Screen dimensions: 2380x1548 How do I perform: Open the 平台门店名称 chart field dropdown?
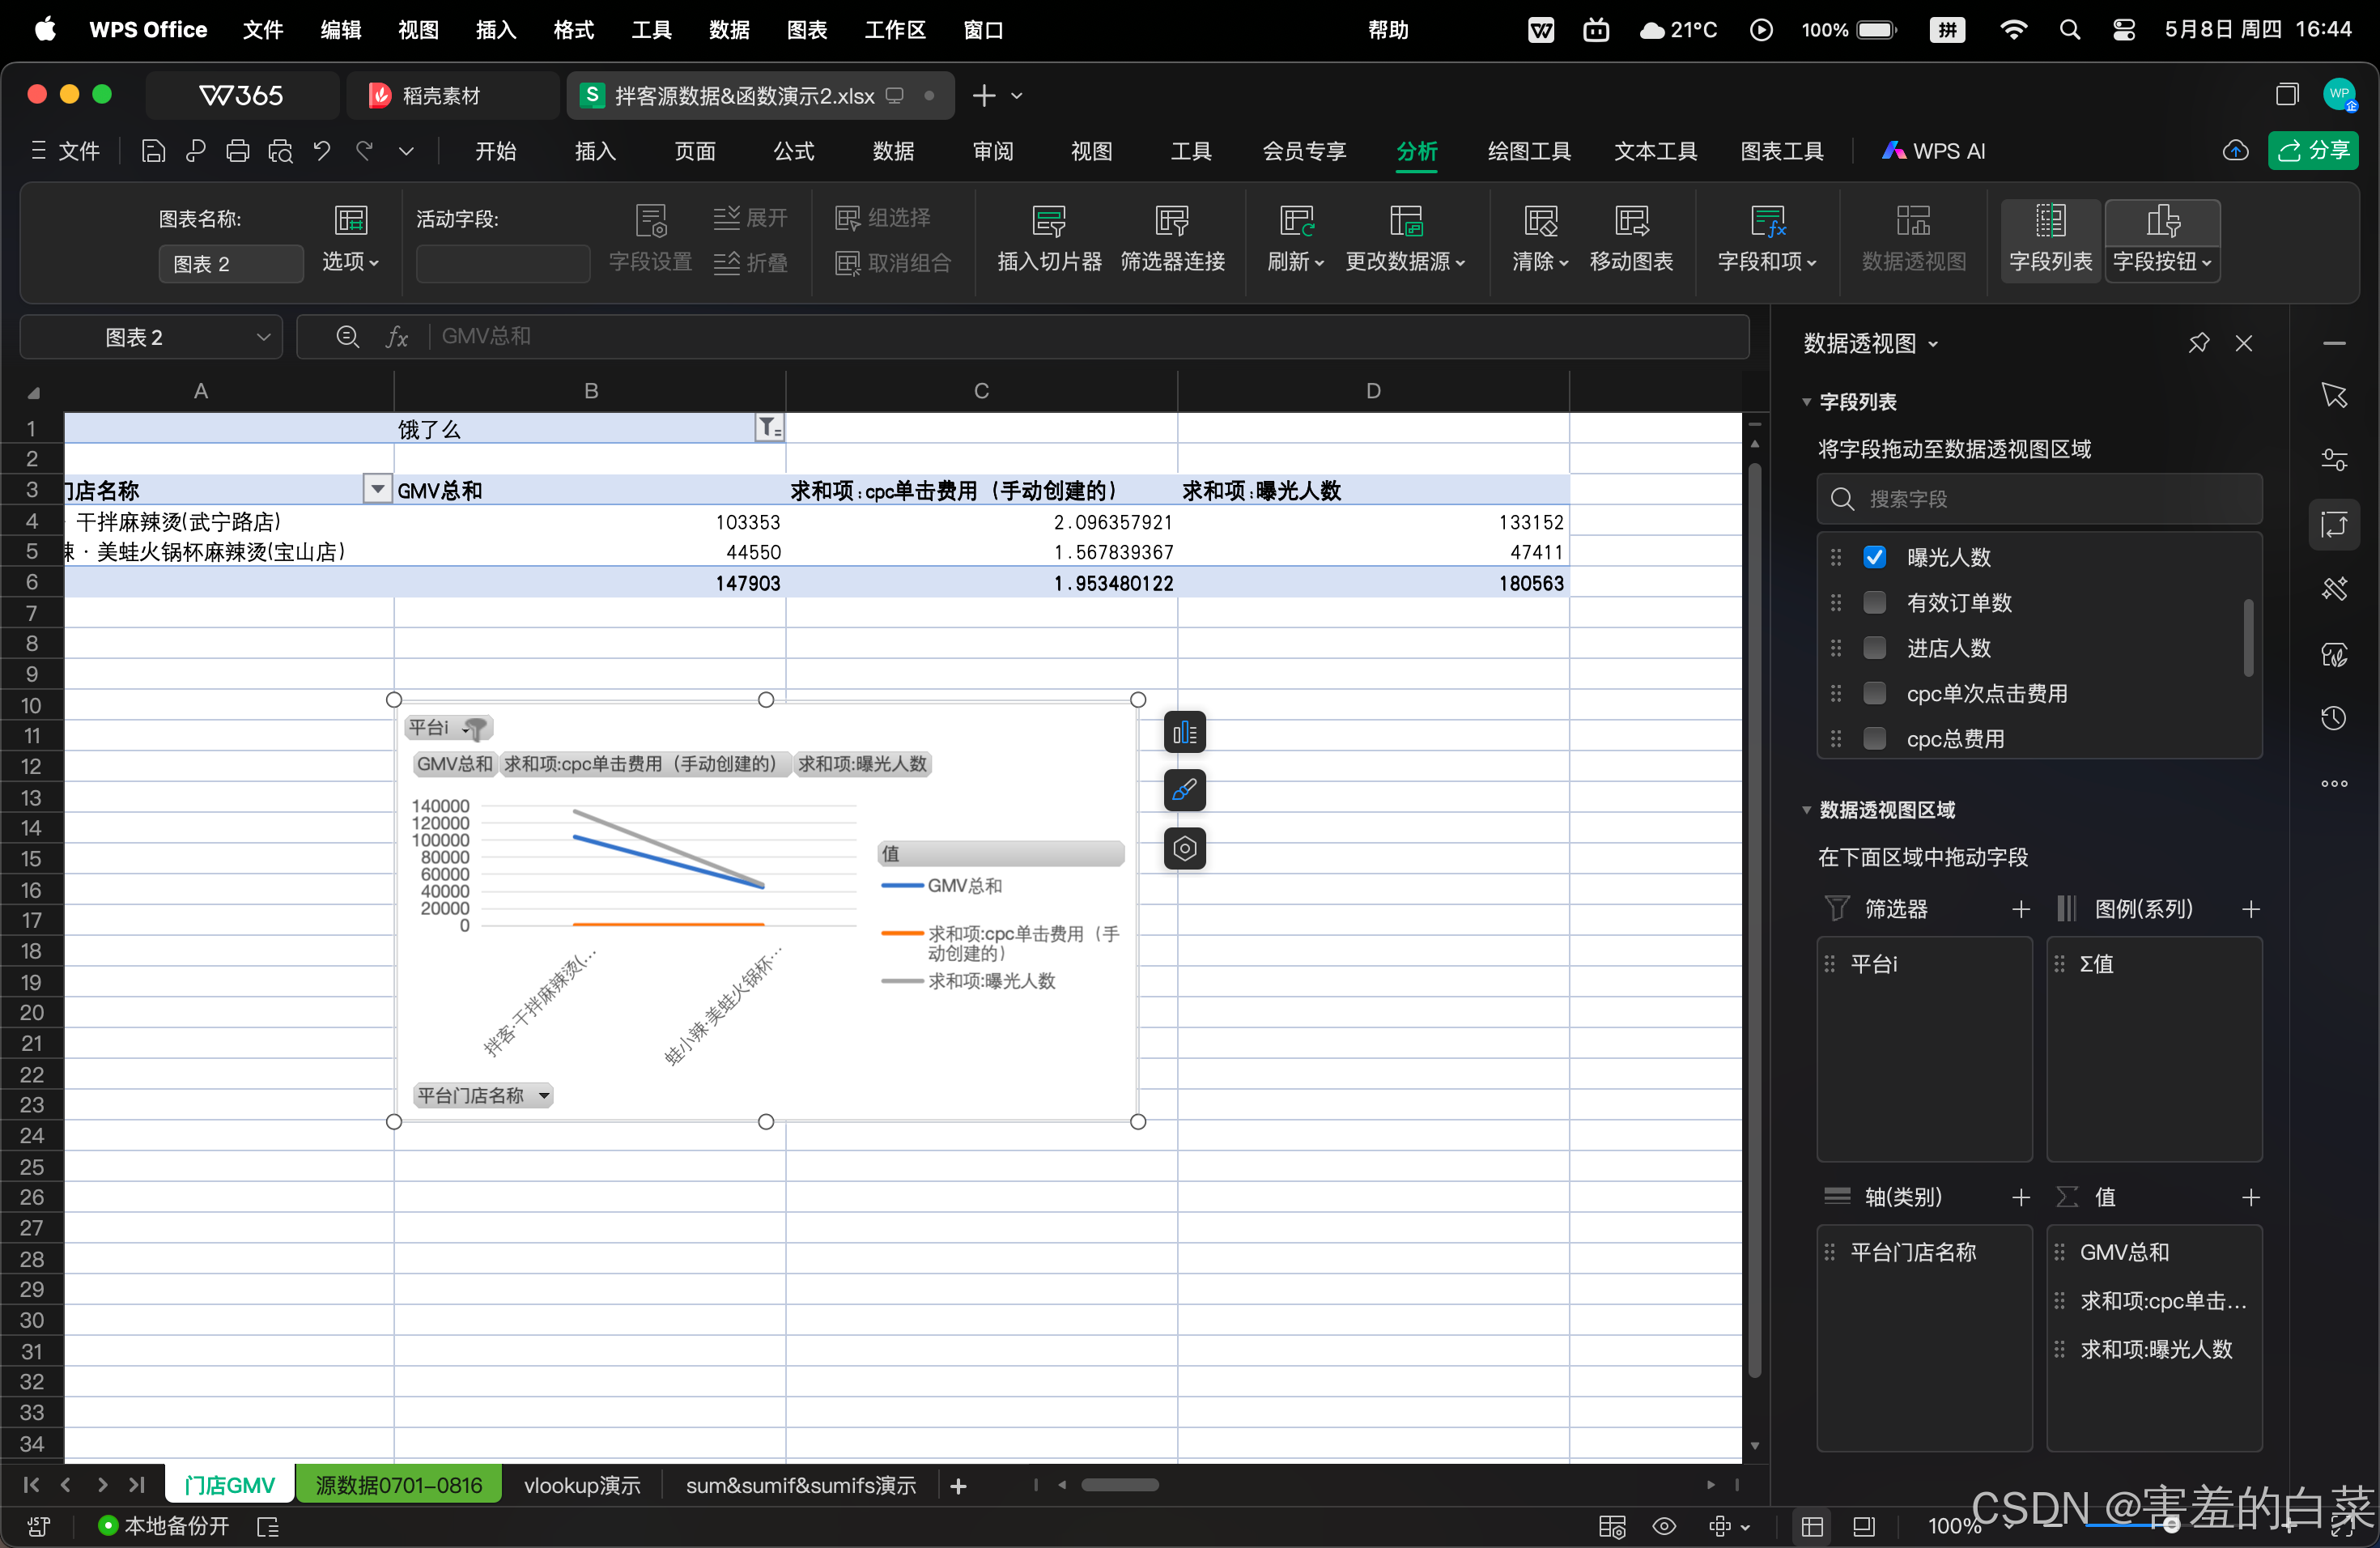(x=544, y=1095)
